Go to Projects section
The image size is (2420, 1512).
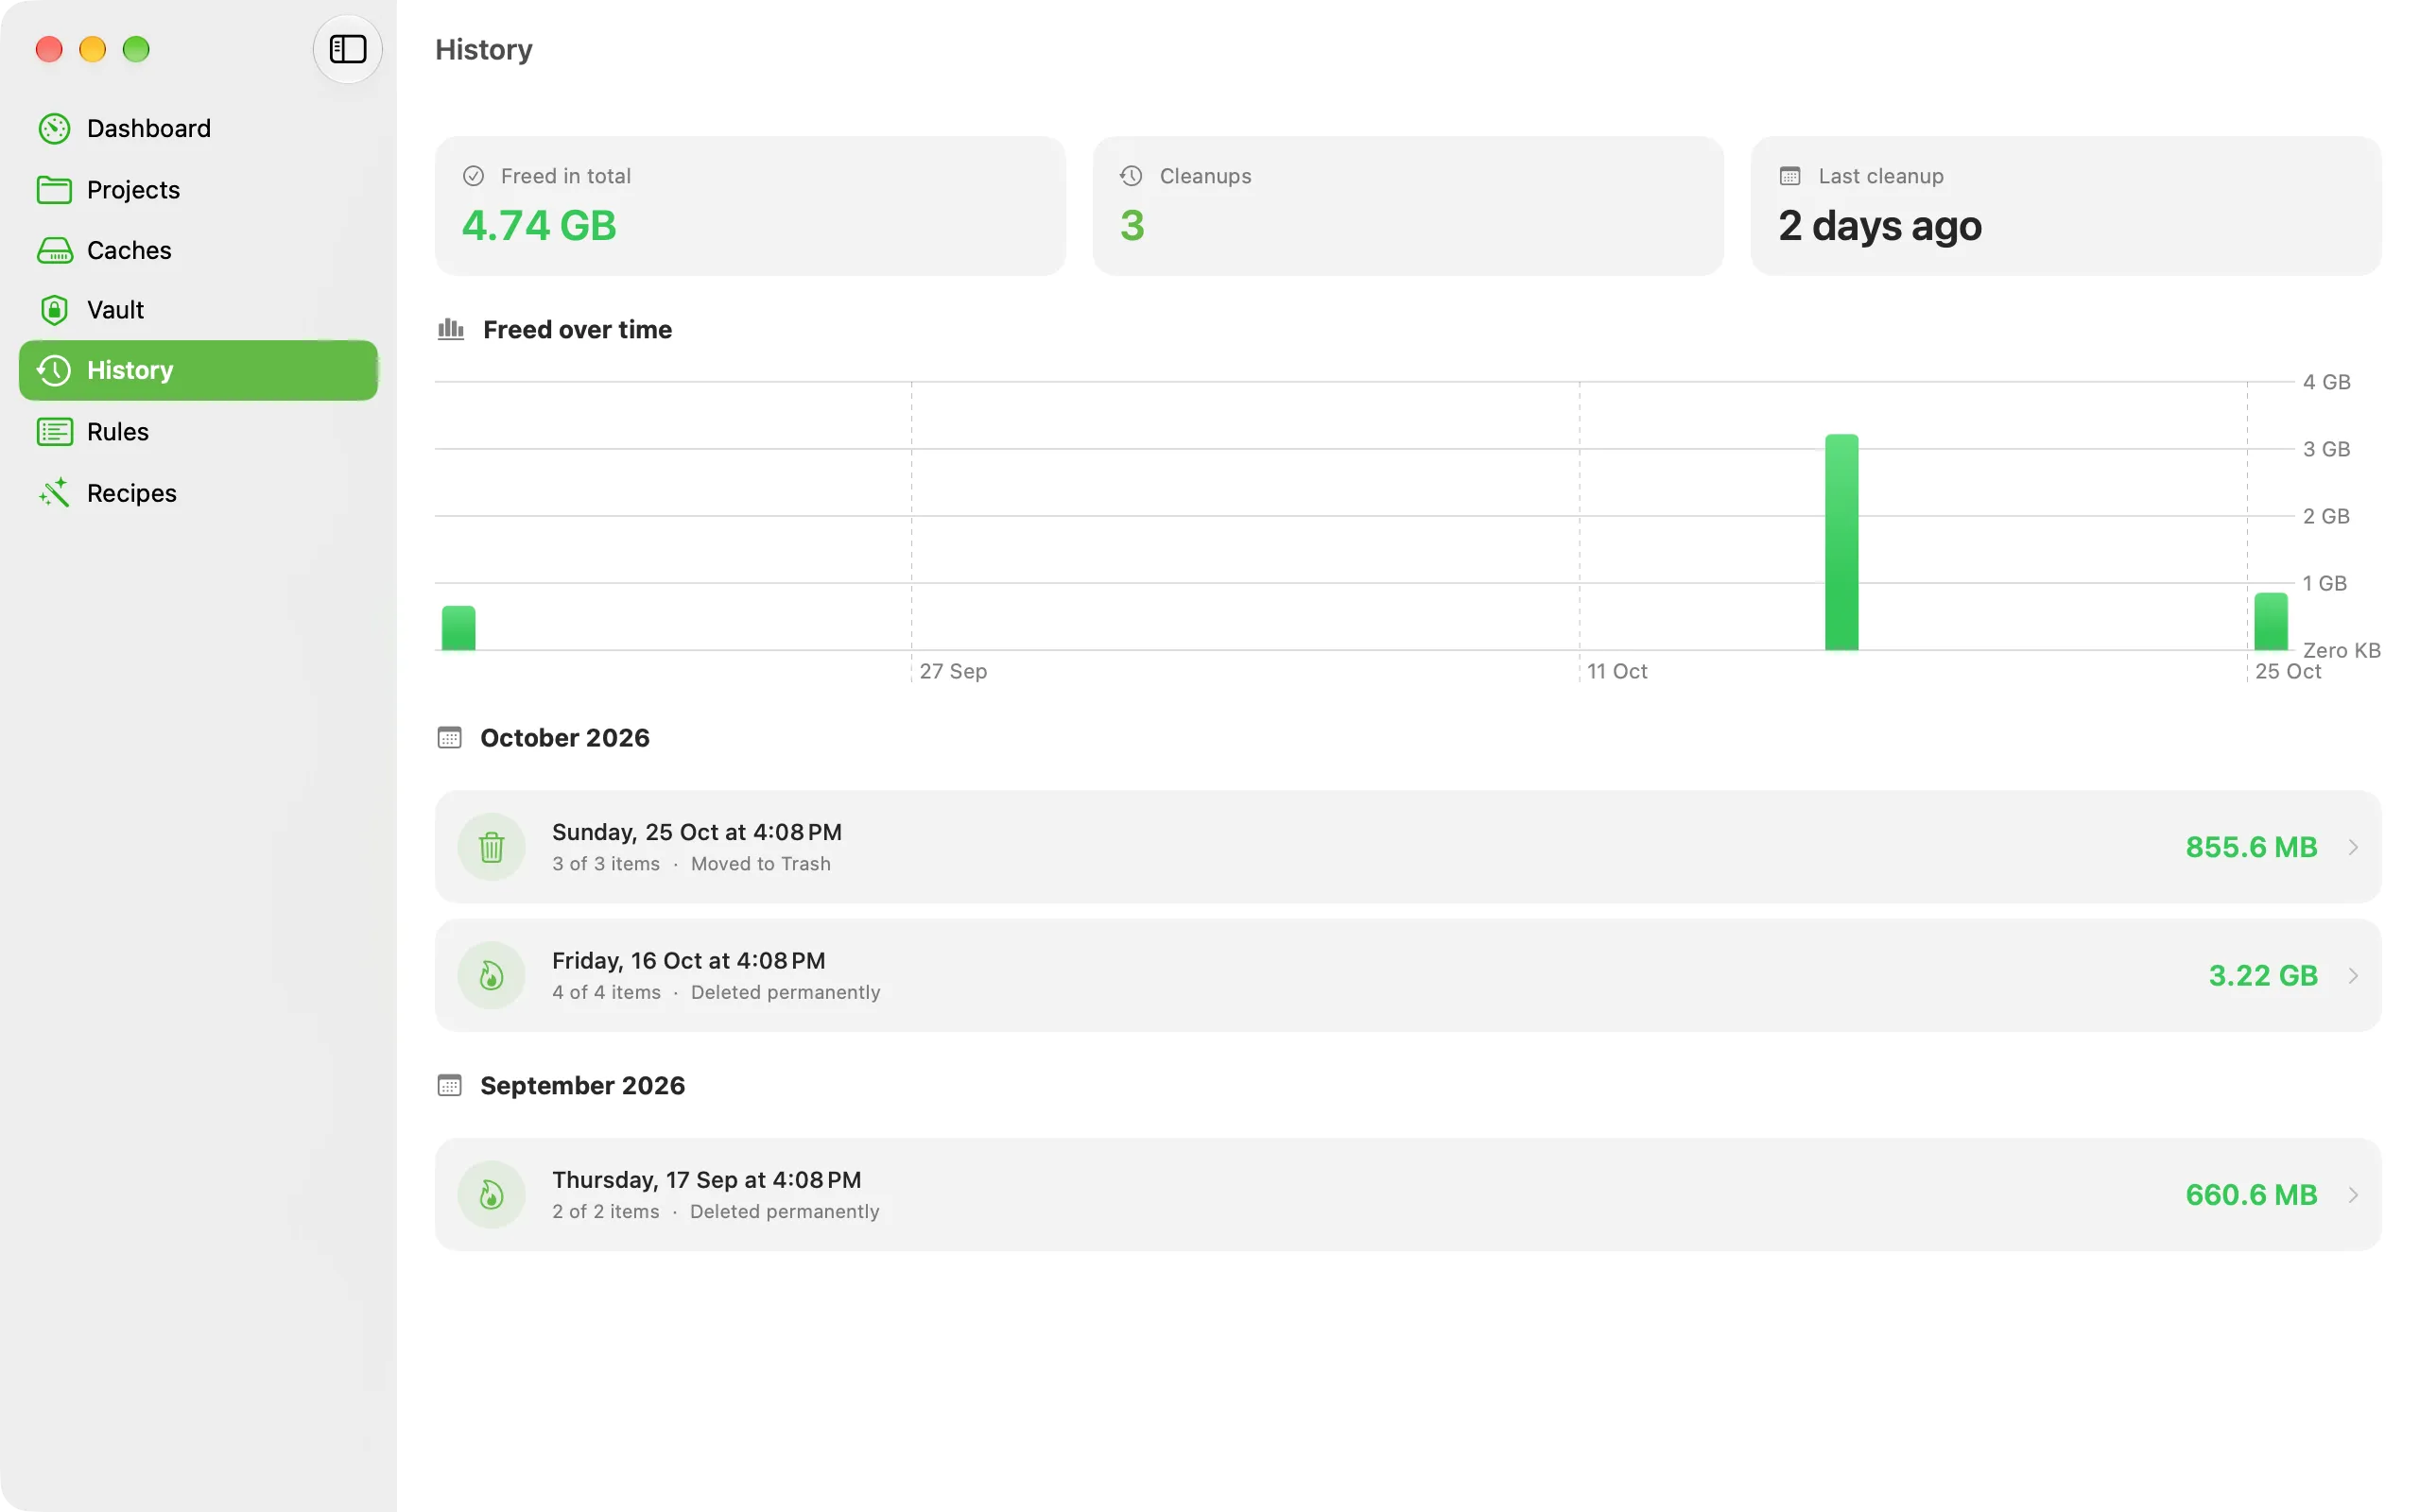pyautogui.click(x=198, y=189)
